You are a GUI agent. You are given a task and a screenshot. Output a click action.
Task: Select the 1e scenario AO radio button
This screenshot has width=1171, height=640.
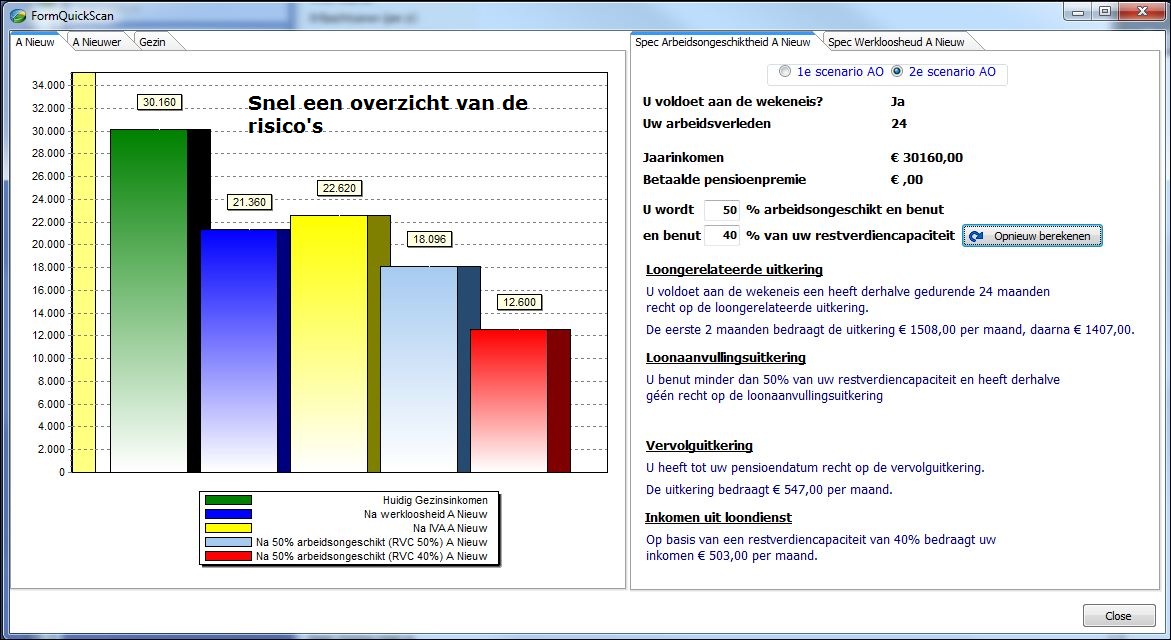point(784,72)
